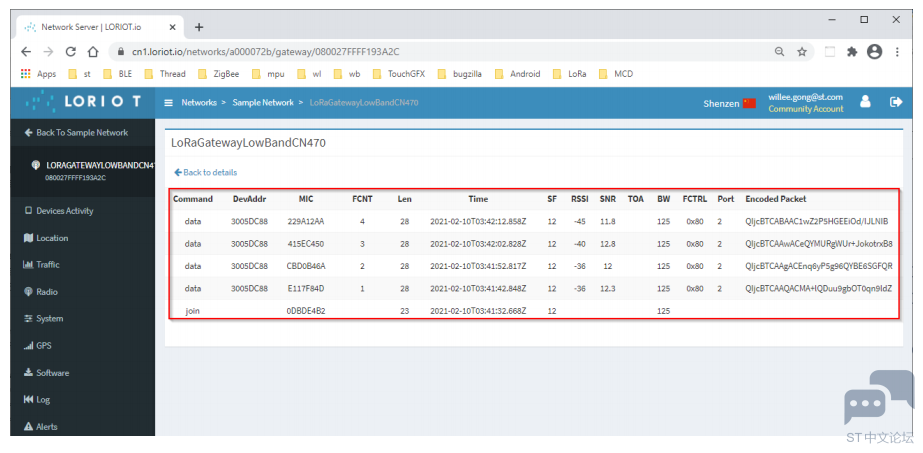
Task: Open the extensions puzzle icon
Action: pyautogui.click(x=852, y=52)
